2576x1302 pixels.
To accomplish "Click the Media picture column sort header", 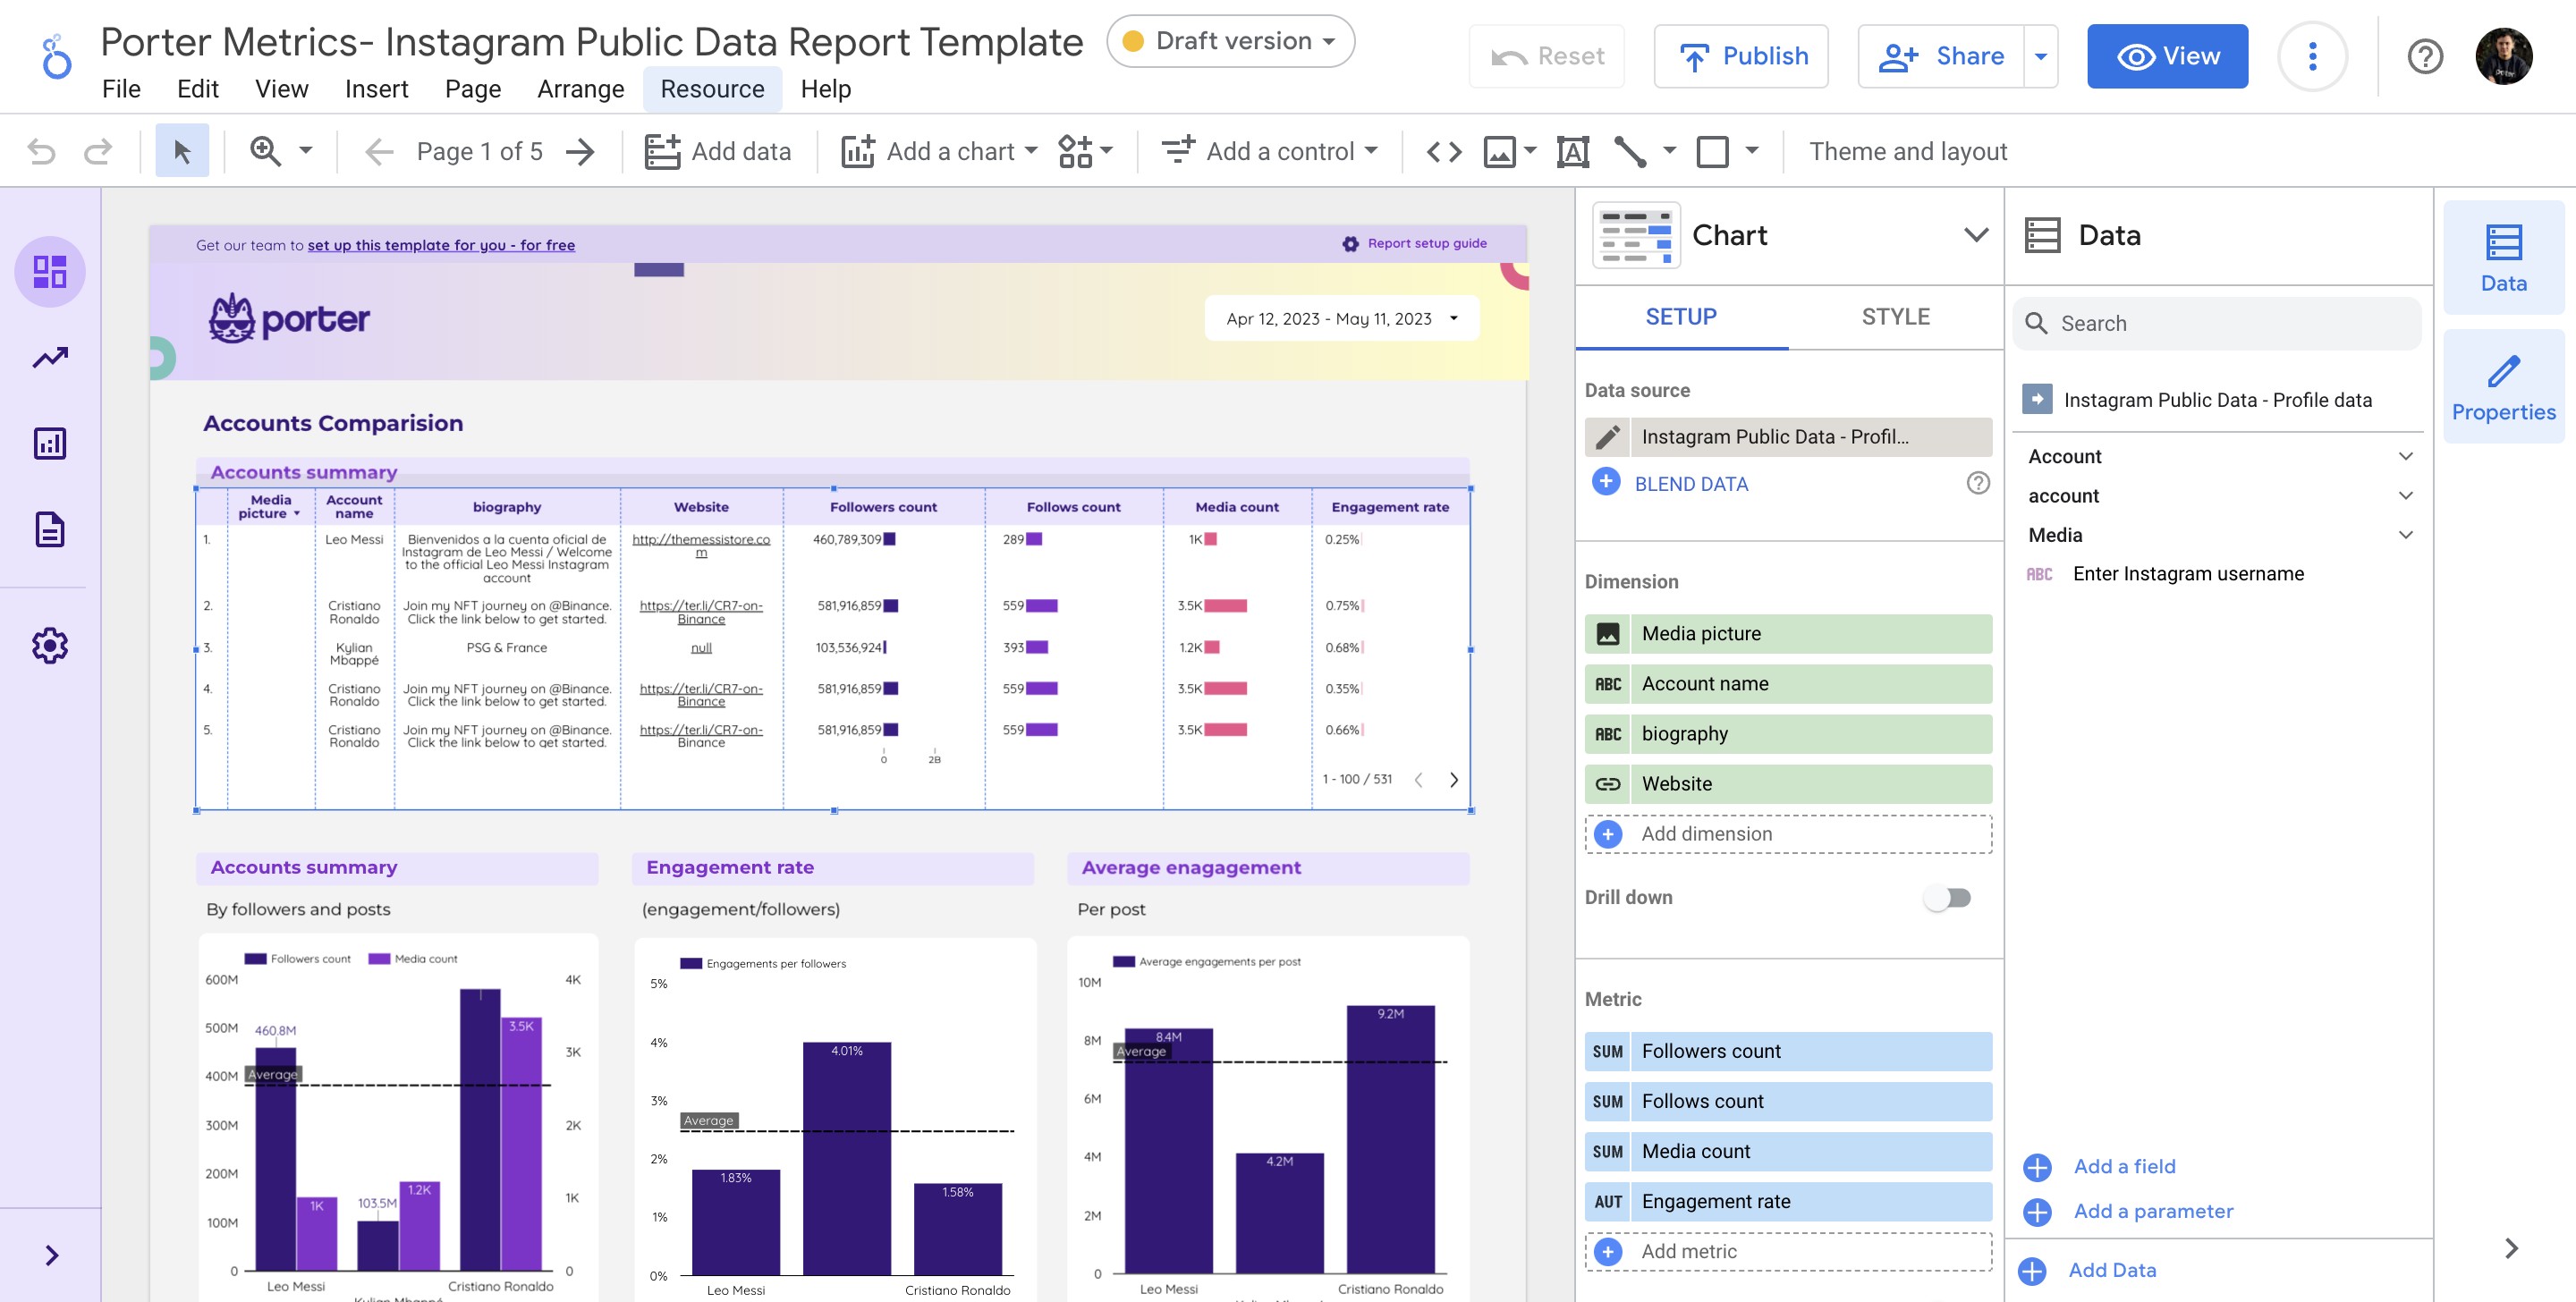I will (270, 507).
